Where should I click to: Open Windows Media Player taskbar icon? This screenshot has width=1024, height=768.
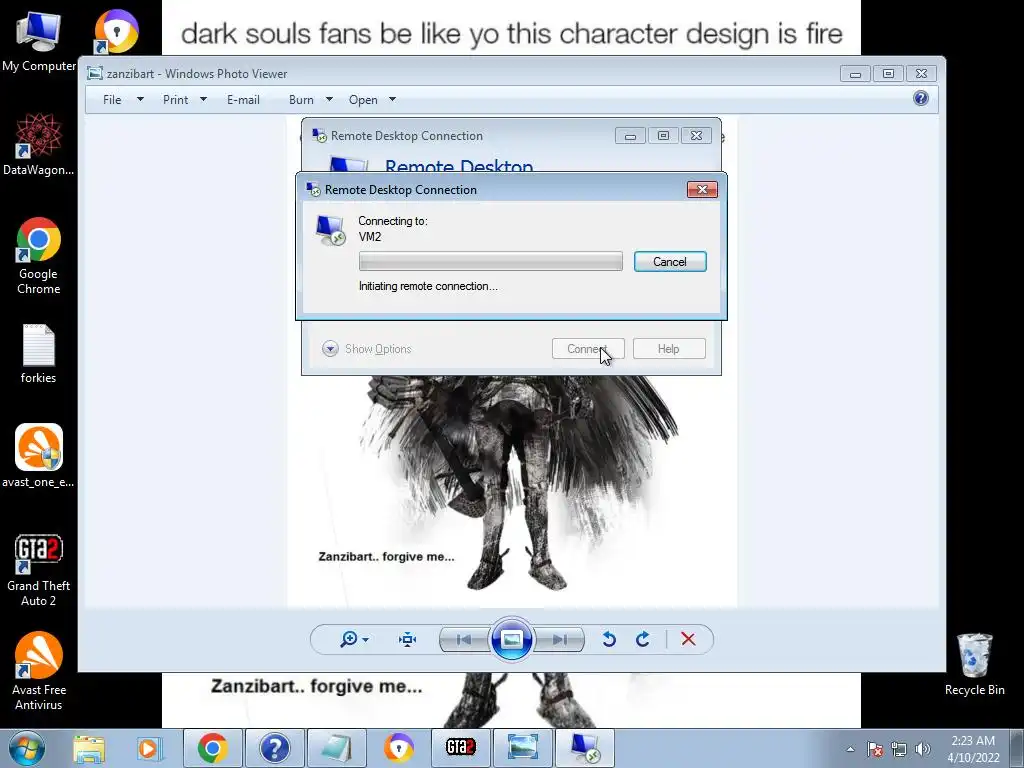(148, 748)
